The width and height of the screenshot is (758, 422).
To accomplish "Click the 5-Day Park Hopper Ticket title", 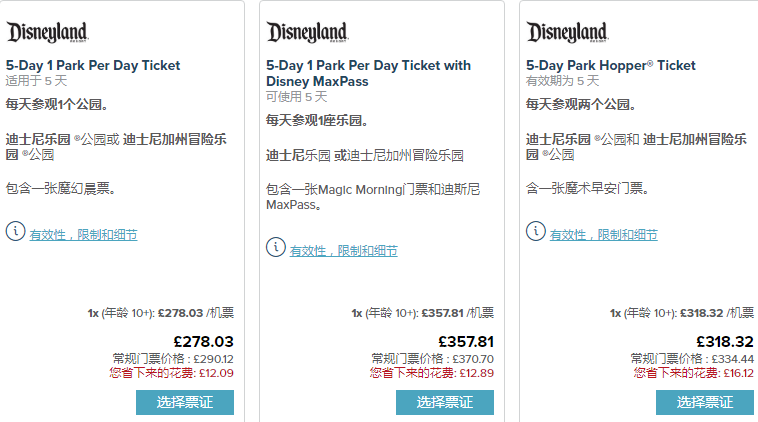I will point(610,65).
